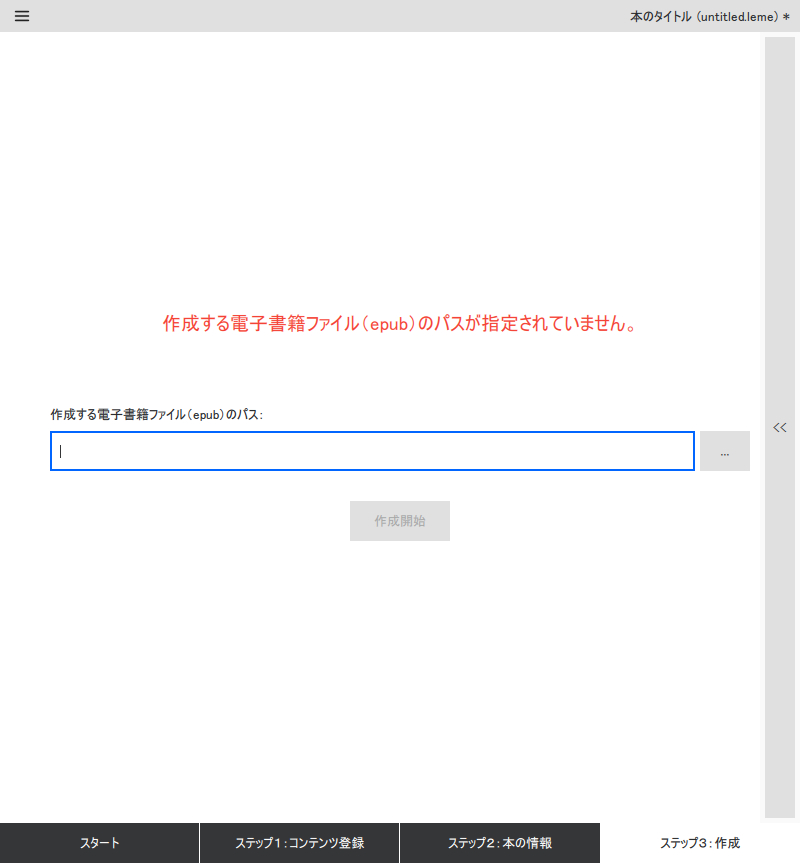The height and width of the screenshot is (863, 800).
Task: Click the 作成開始 button
Action: (400, 521)
